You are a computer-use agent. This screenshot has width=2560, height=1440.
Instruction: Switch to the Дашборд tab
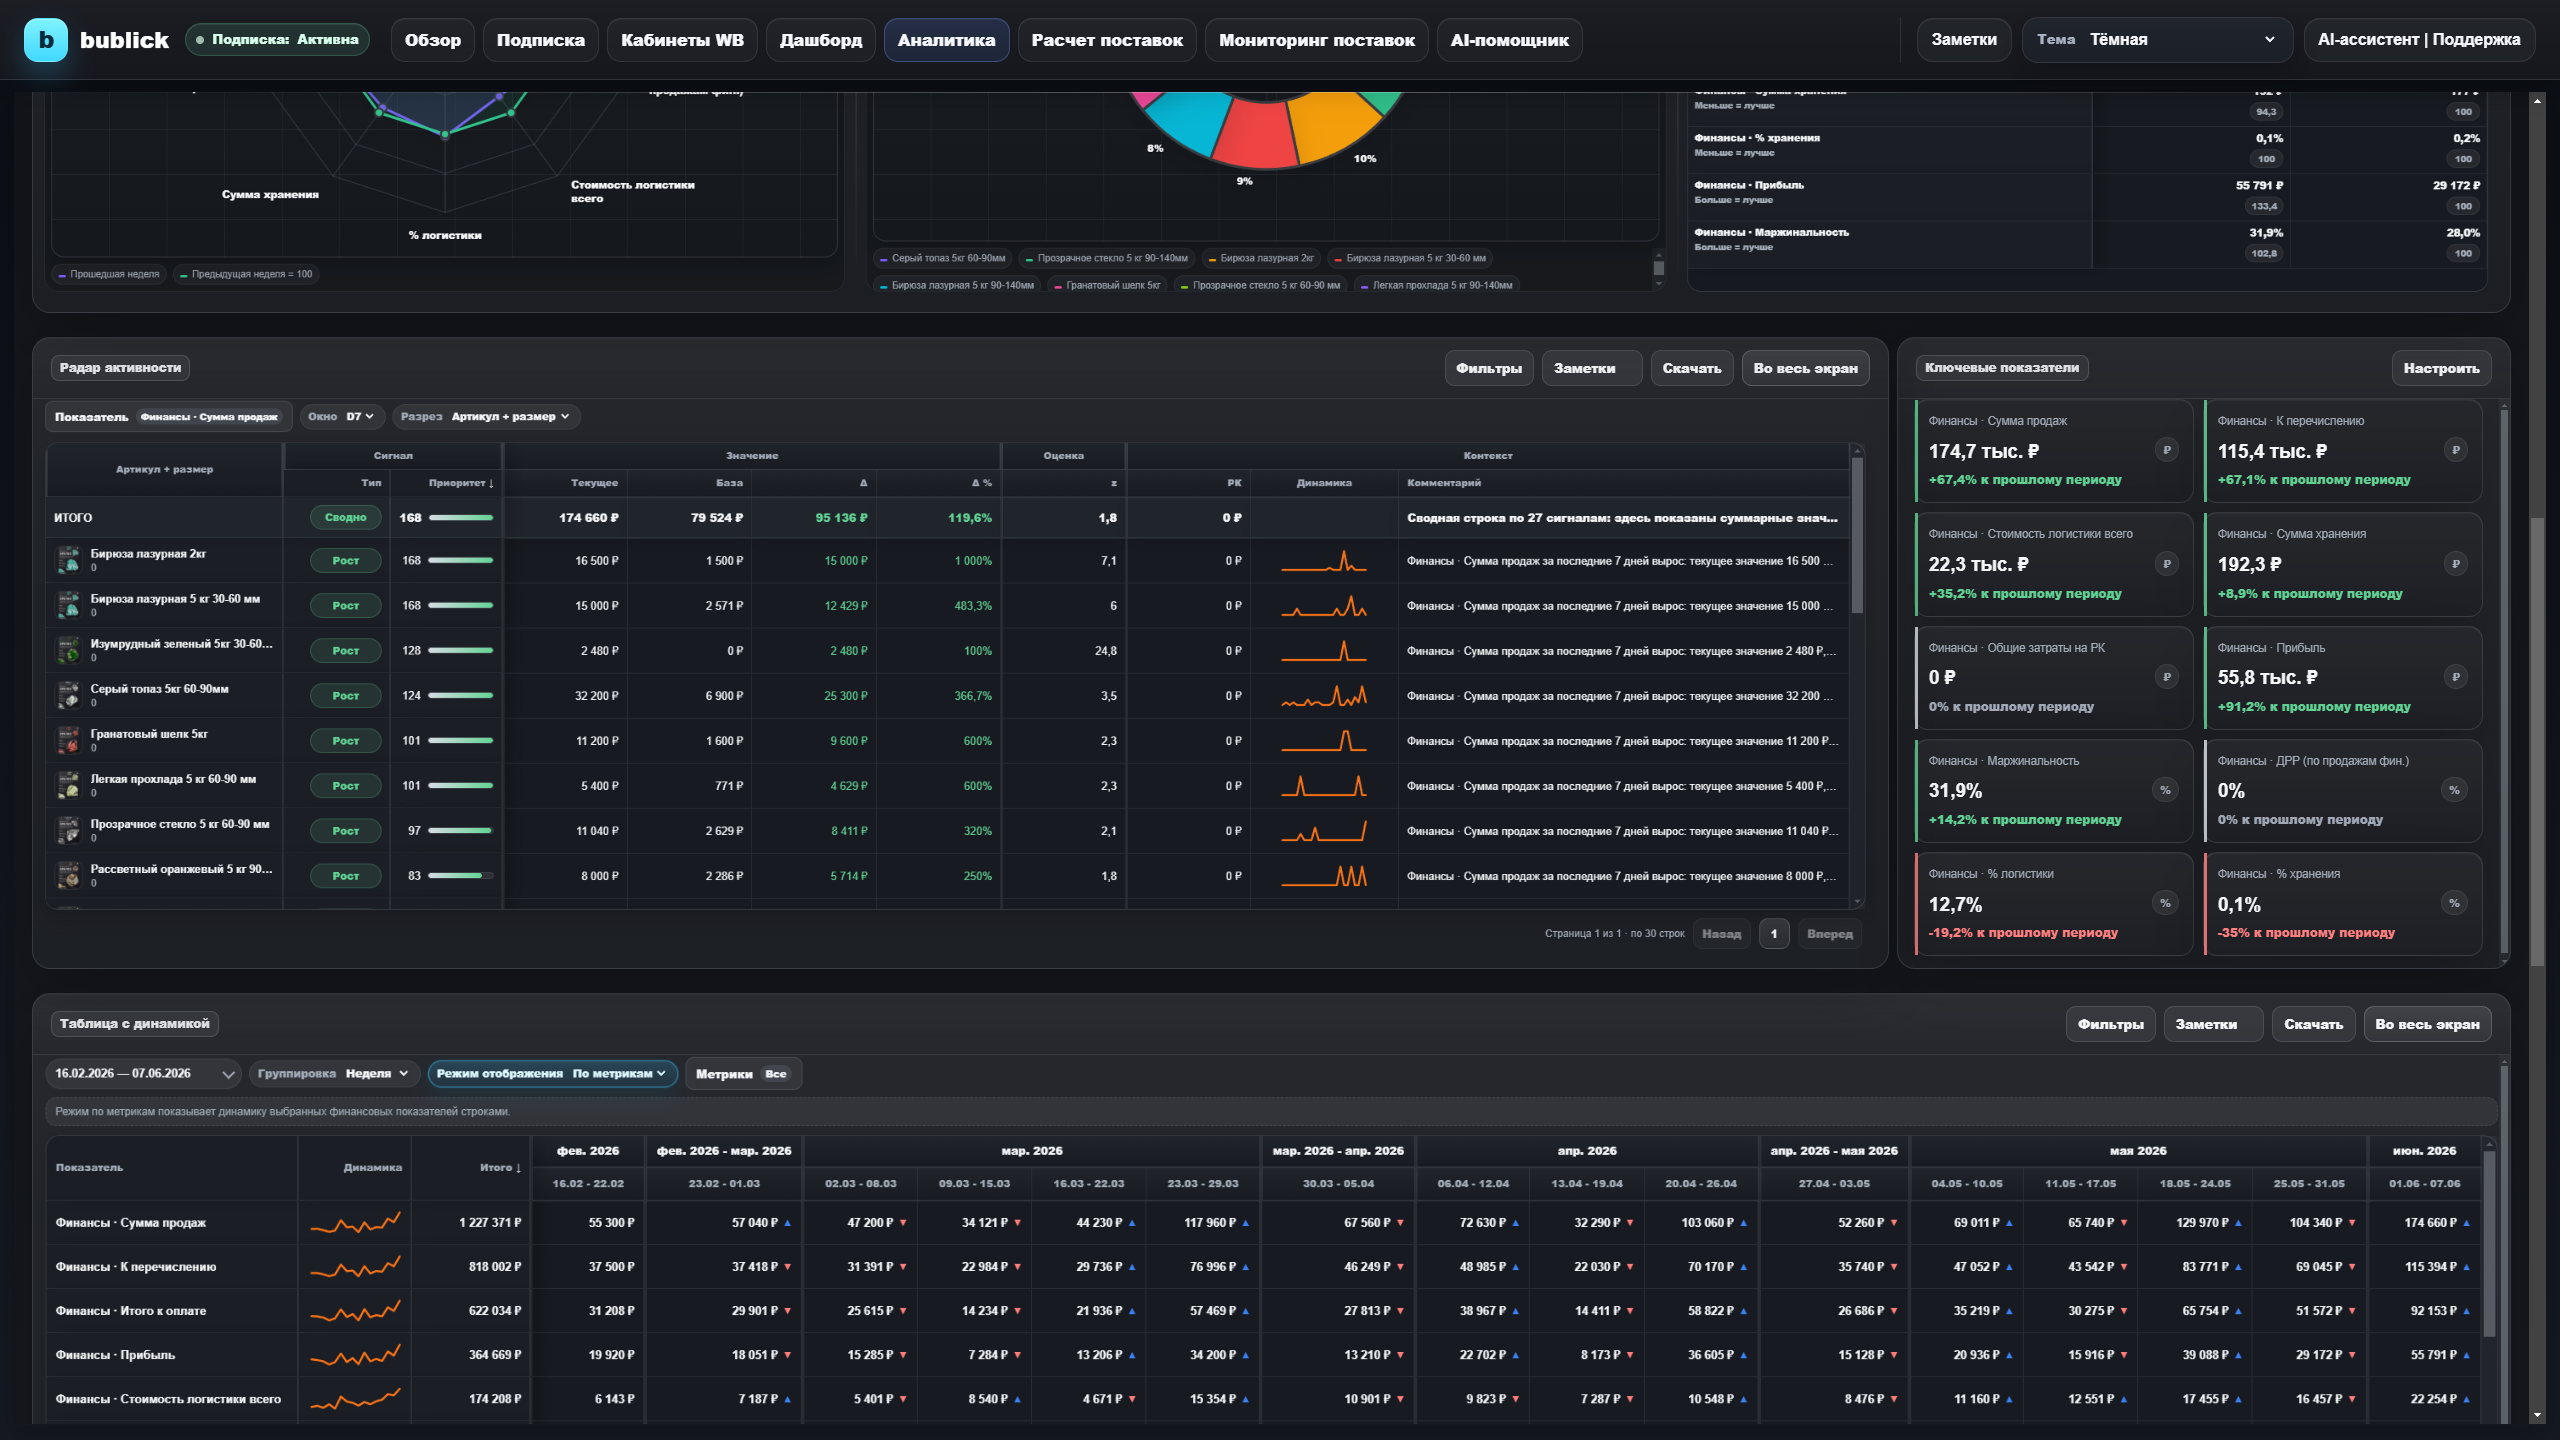(820, 40)
